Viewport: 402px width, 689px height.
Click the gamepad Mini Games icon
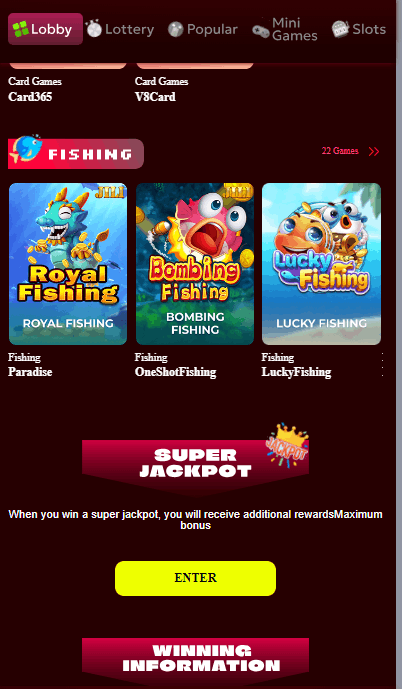pos(261,31)
